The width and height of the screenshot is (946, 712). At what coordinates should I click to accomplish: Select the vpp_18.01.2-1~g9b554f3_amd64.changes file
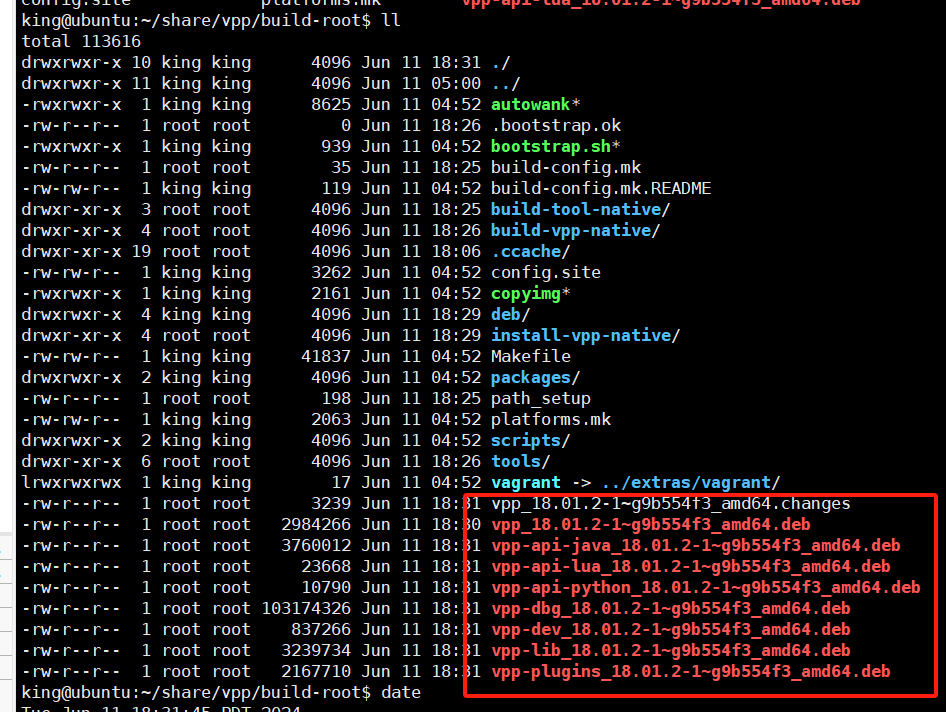(x=671, y=504)
